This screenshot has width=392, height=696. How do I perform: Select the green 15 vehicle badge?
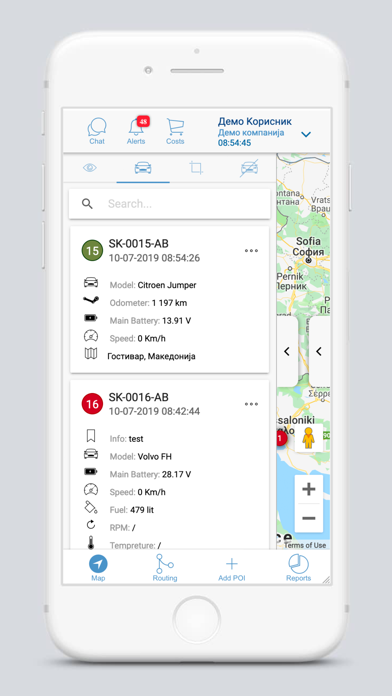click(x=92, y=251)
